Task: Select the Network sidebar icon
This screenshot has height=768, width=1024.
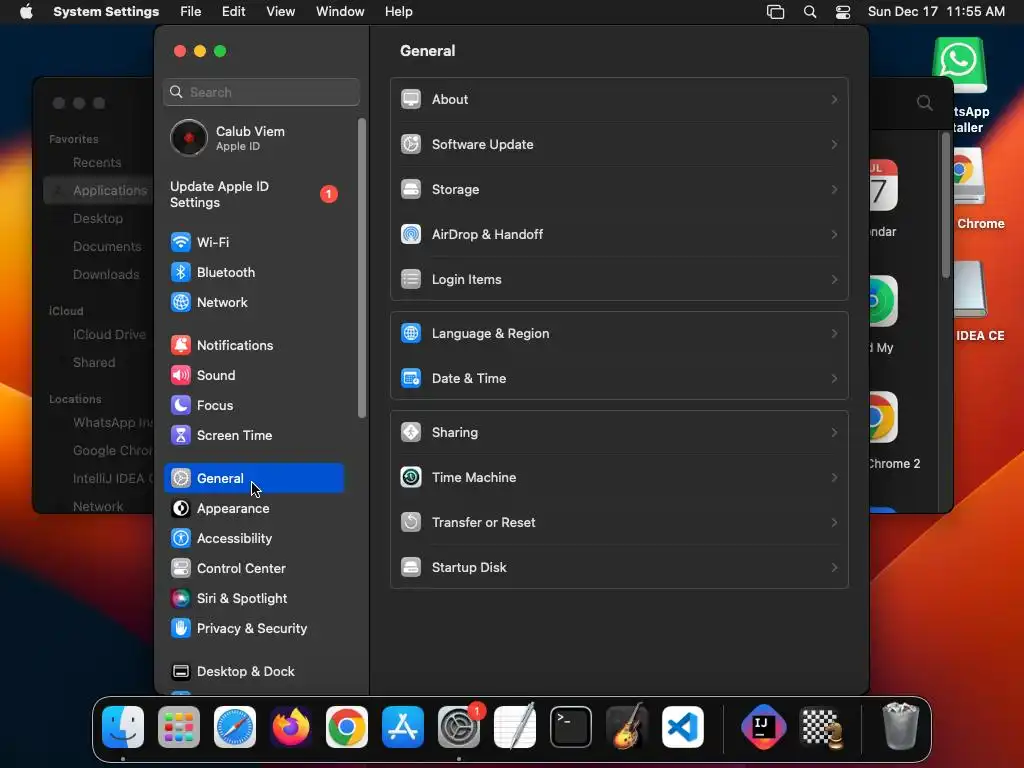Action: click(181, 302)
